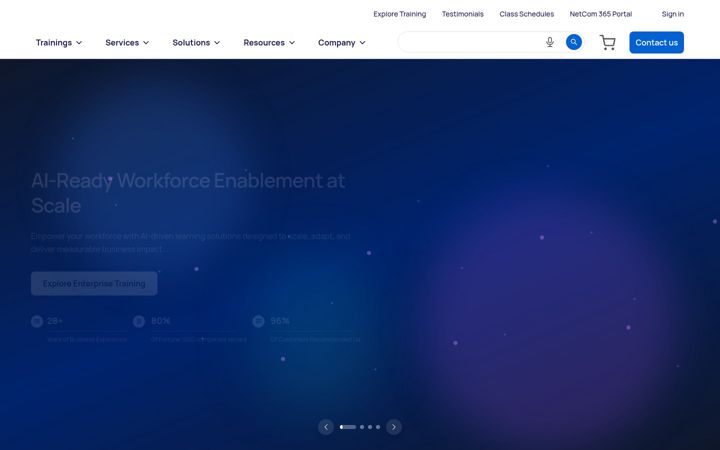Click the icon beside 28+ stat

37,321
